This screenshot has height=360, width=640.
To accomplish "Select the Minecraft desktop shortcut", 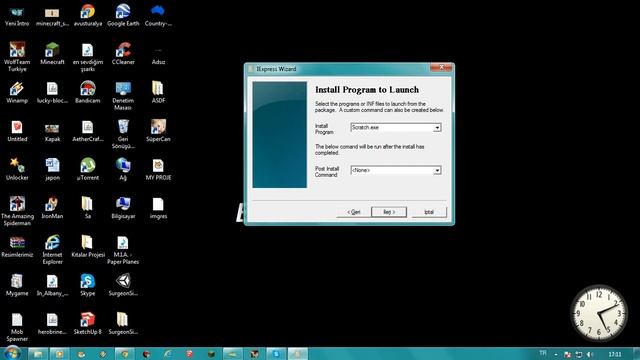I will click(x=52, y=53).
